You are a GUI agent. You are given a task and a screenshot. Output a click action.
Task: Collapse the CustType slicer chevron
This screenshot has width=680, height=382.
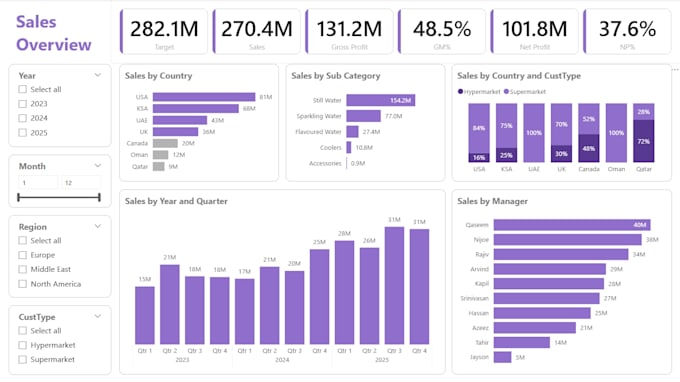(98, 316)
